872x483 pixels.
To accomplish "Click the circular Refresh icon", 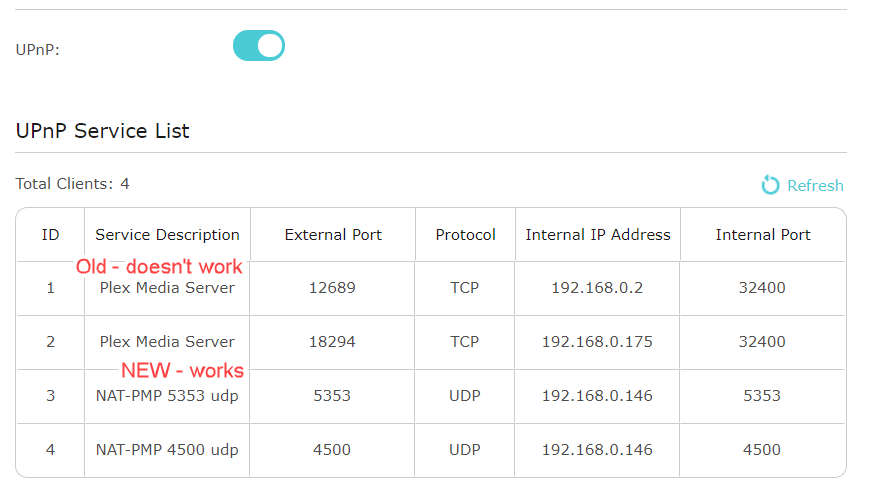I will (x=770, y=185).
